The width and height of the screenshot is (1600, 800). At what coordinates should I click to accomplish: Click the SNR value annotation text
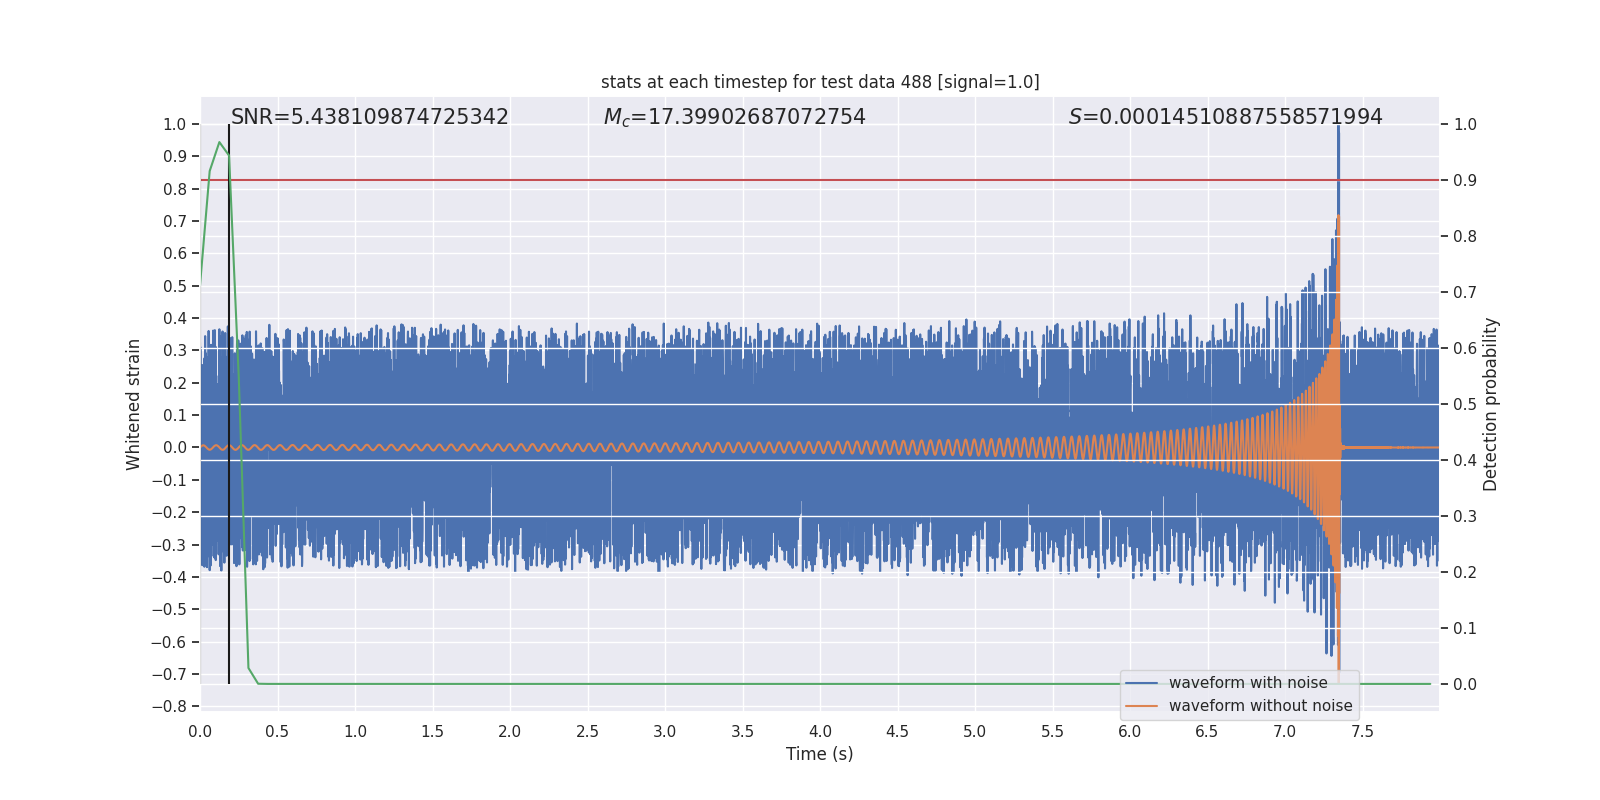[370, 117]
